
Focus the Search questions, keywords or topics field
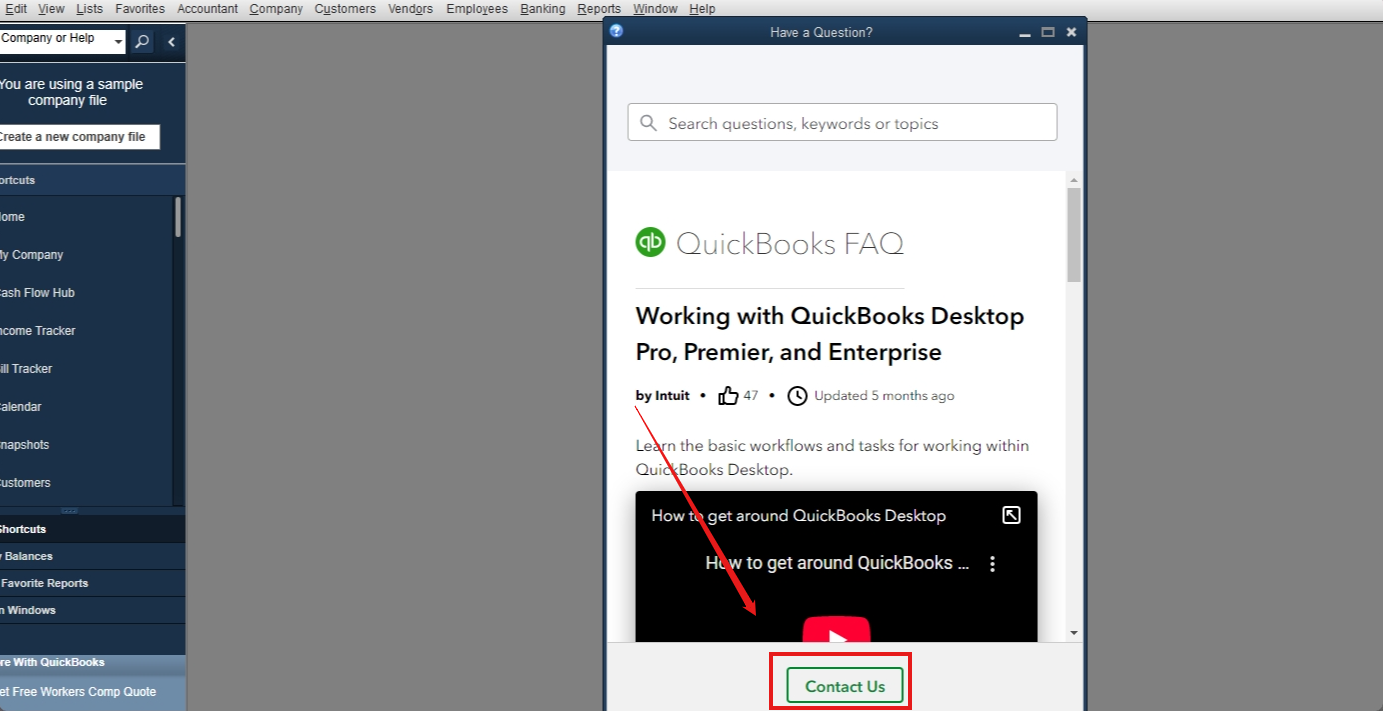(x=842, y=122)
